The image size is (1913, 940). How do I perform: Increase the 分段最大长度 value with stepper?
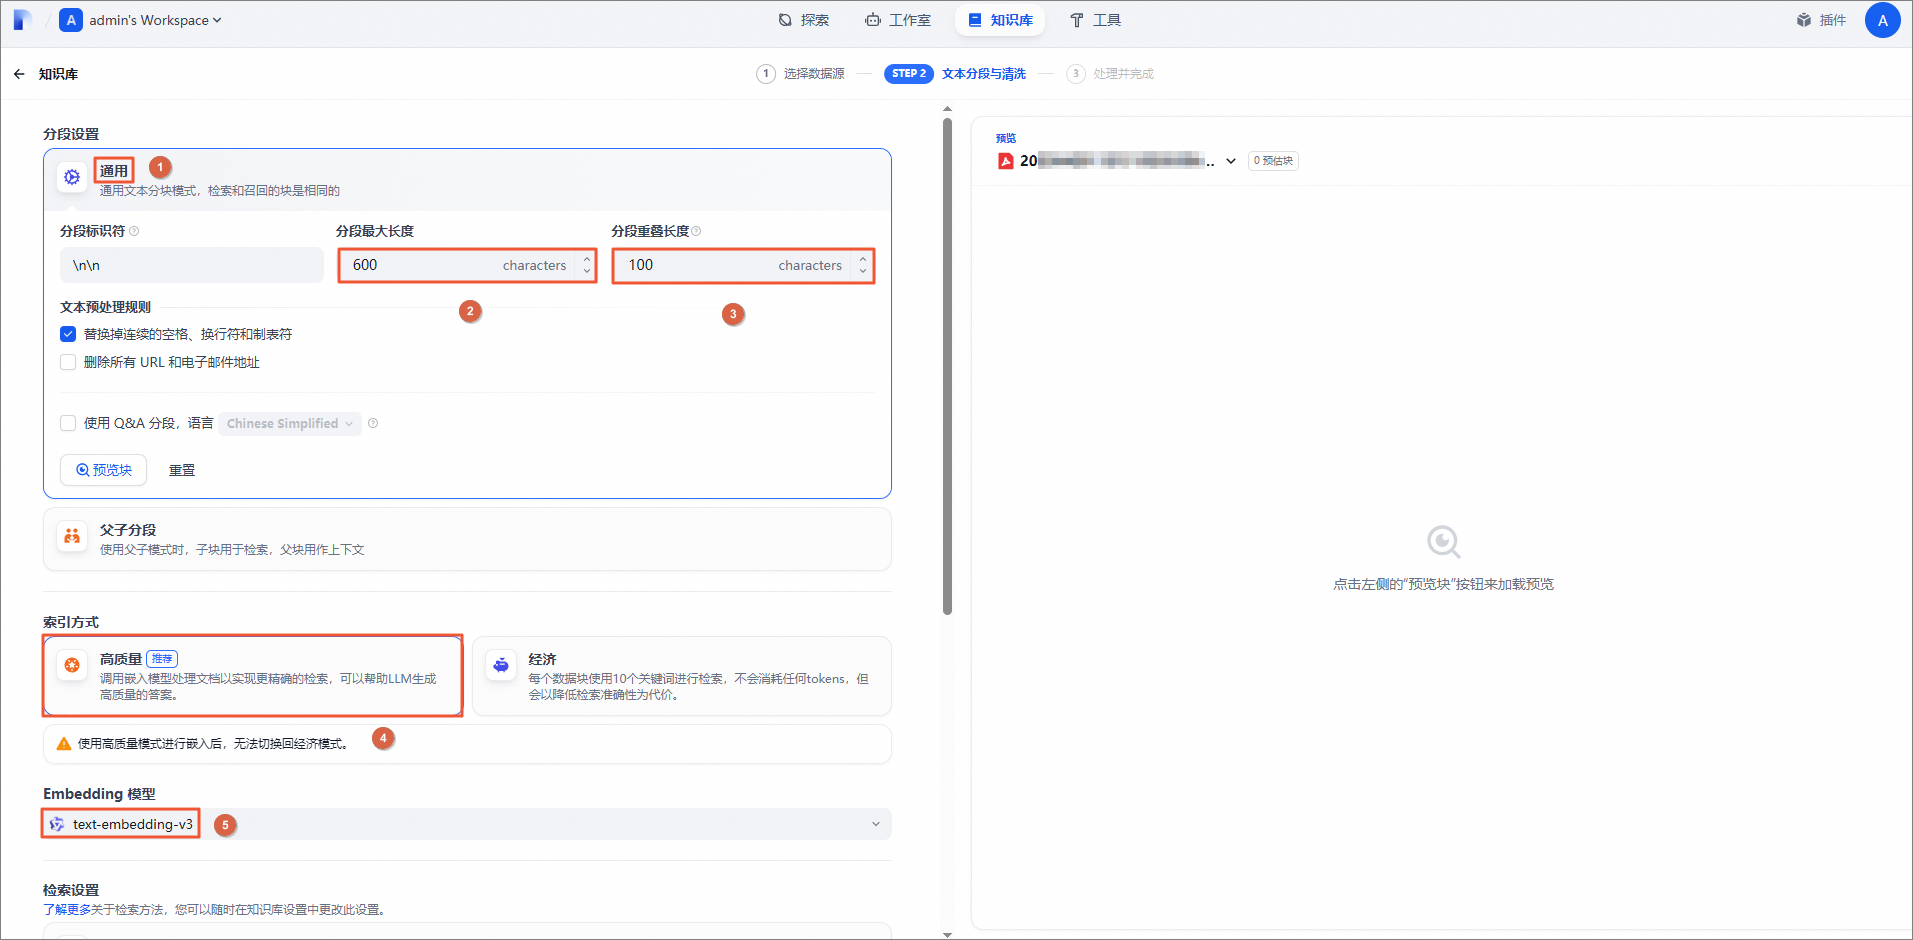pos(587,259)
